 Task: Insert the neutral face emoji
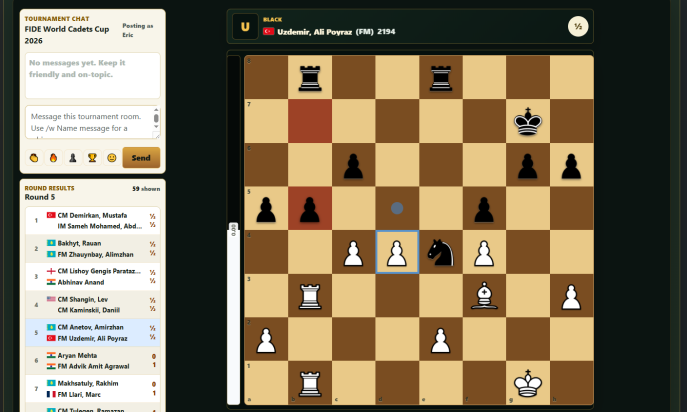(112, 158)
